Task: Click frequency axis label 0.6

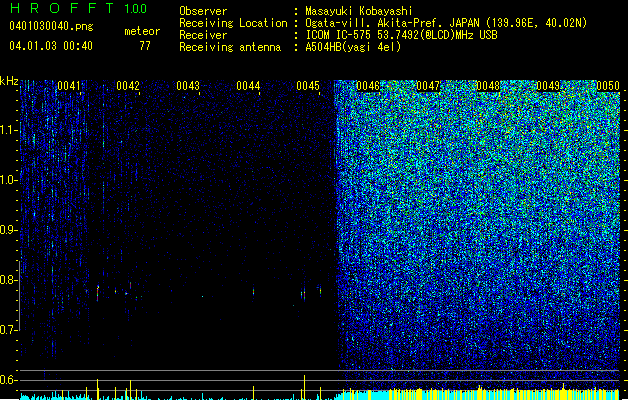Action: 9,380
